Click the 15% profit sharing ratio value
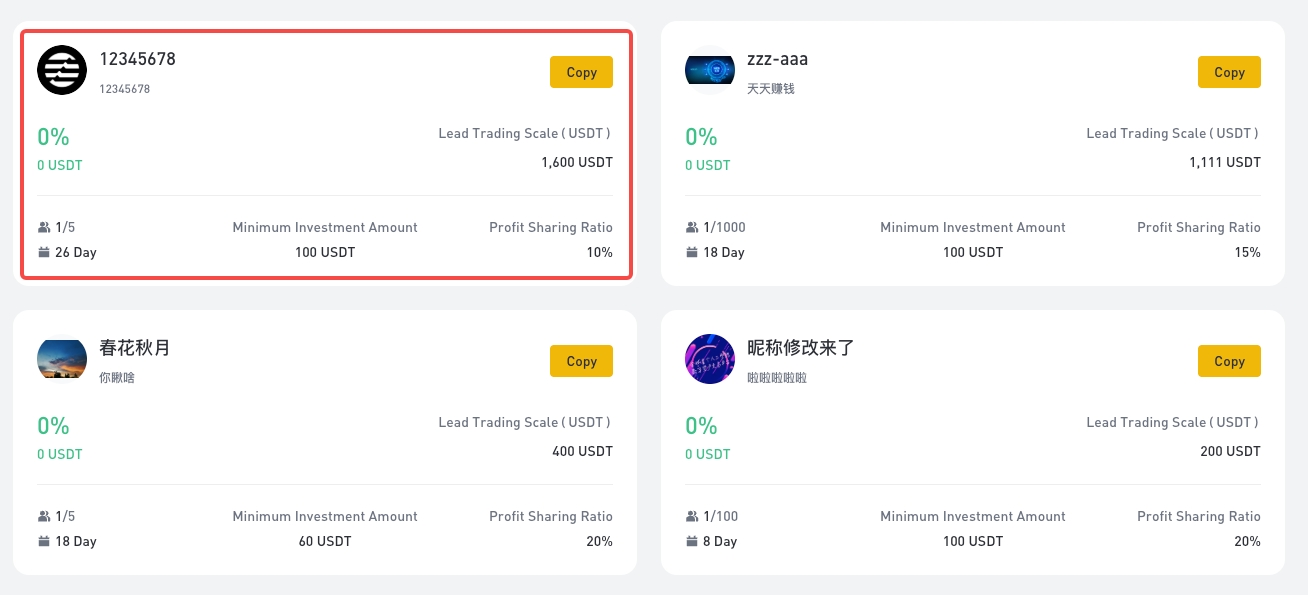 (x=1247, y=252)
